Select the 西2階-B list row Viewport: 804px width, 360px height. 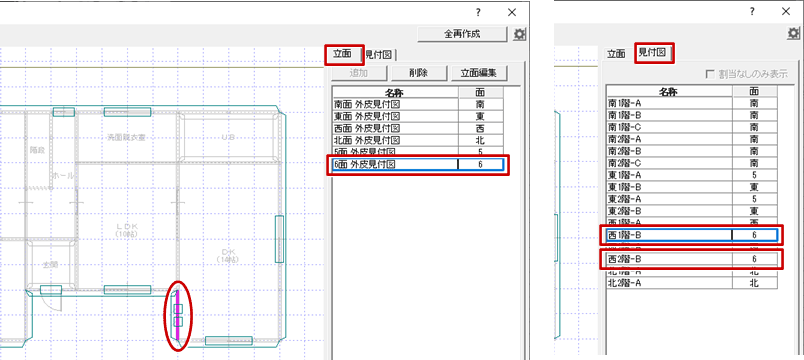tap(692, 259)
